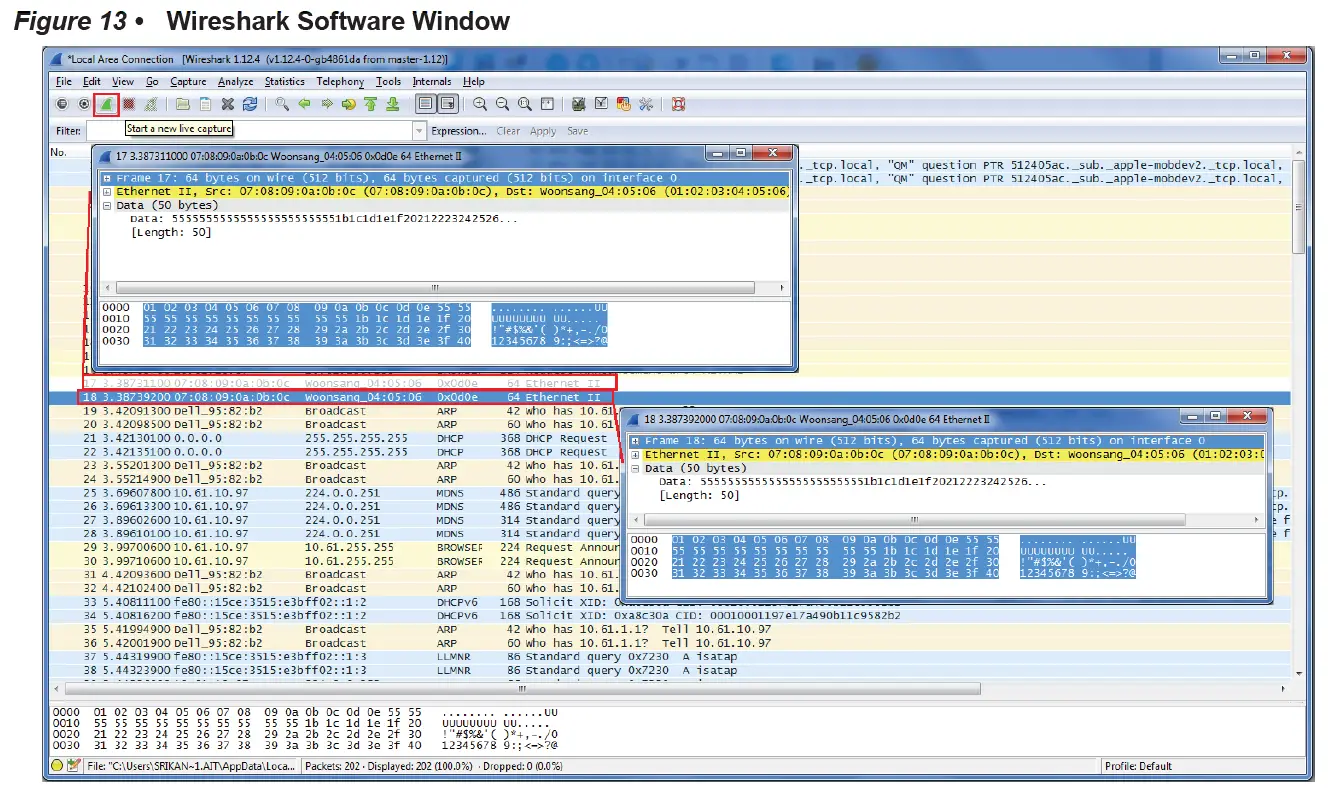Open Coloring Rules via the toolbar icon
1328x793 pixels.
click(x=622, y=103)
